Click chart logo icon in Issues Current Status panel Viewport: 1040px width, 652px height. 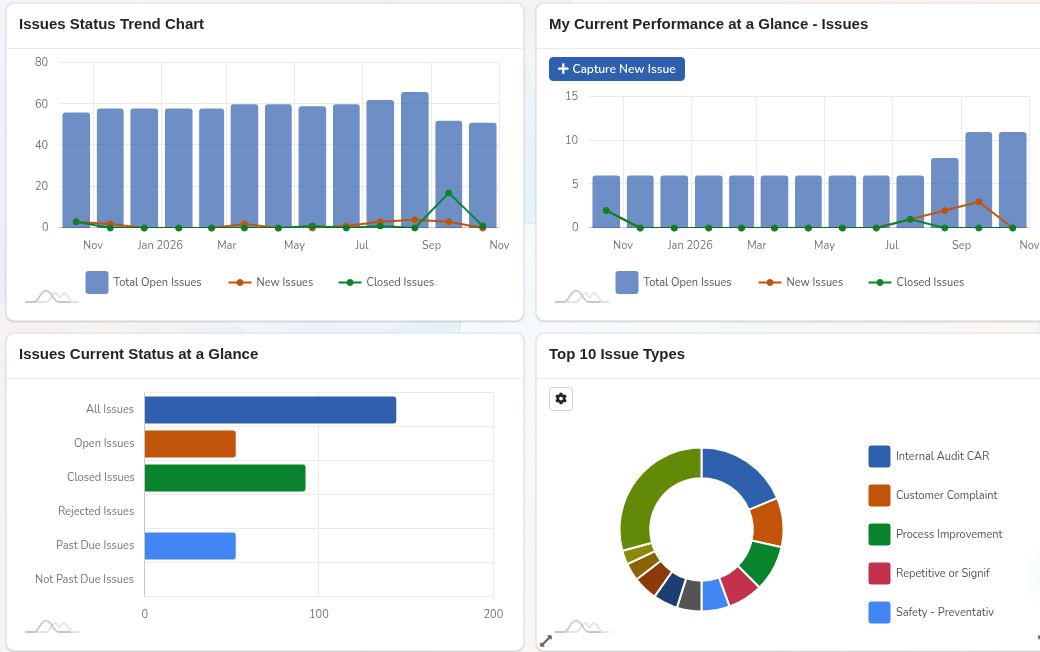pyautogui.click(x=52, y=626)
